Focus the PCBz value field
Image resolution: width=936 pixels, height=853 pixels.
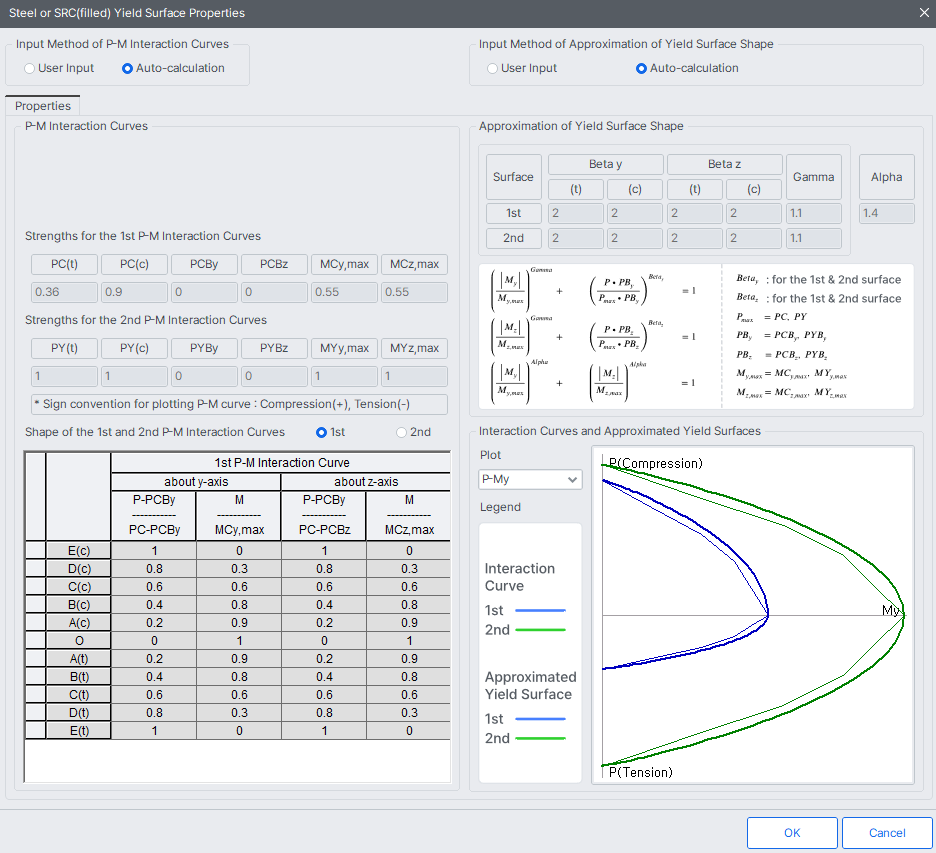(x=274, y=292)
